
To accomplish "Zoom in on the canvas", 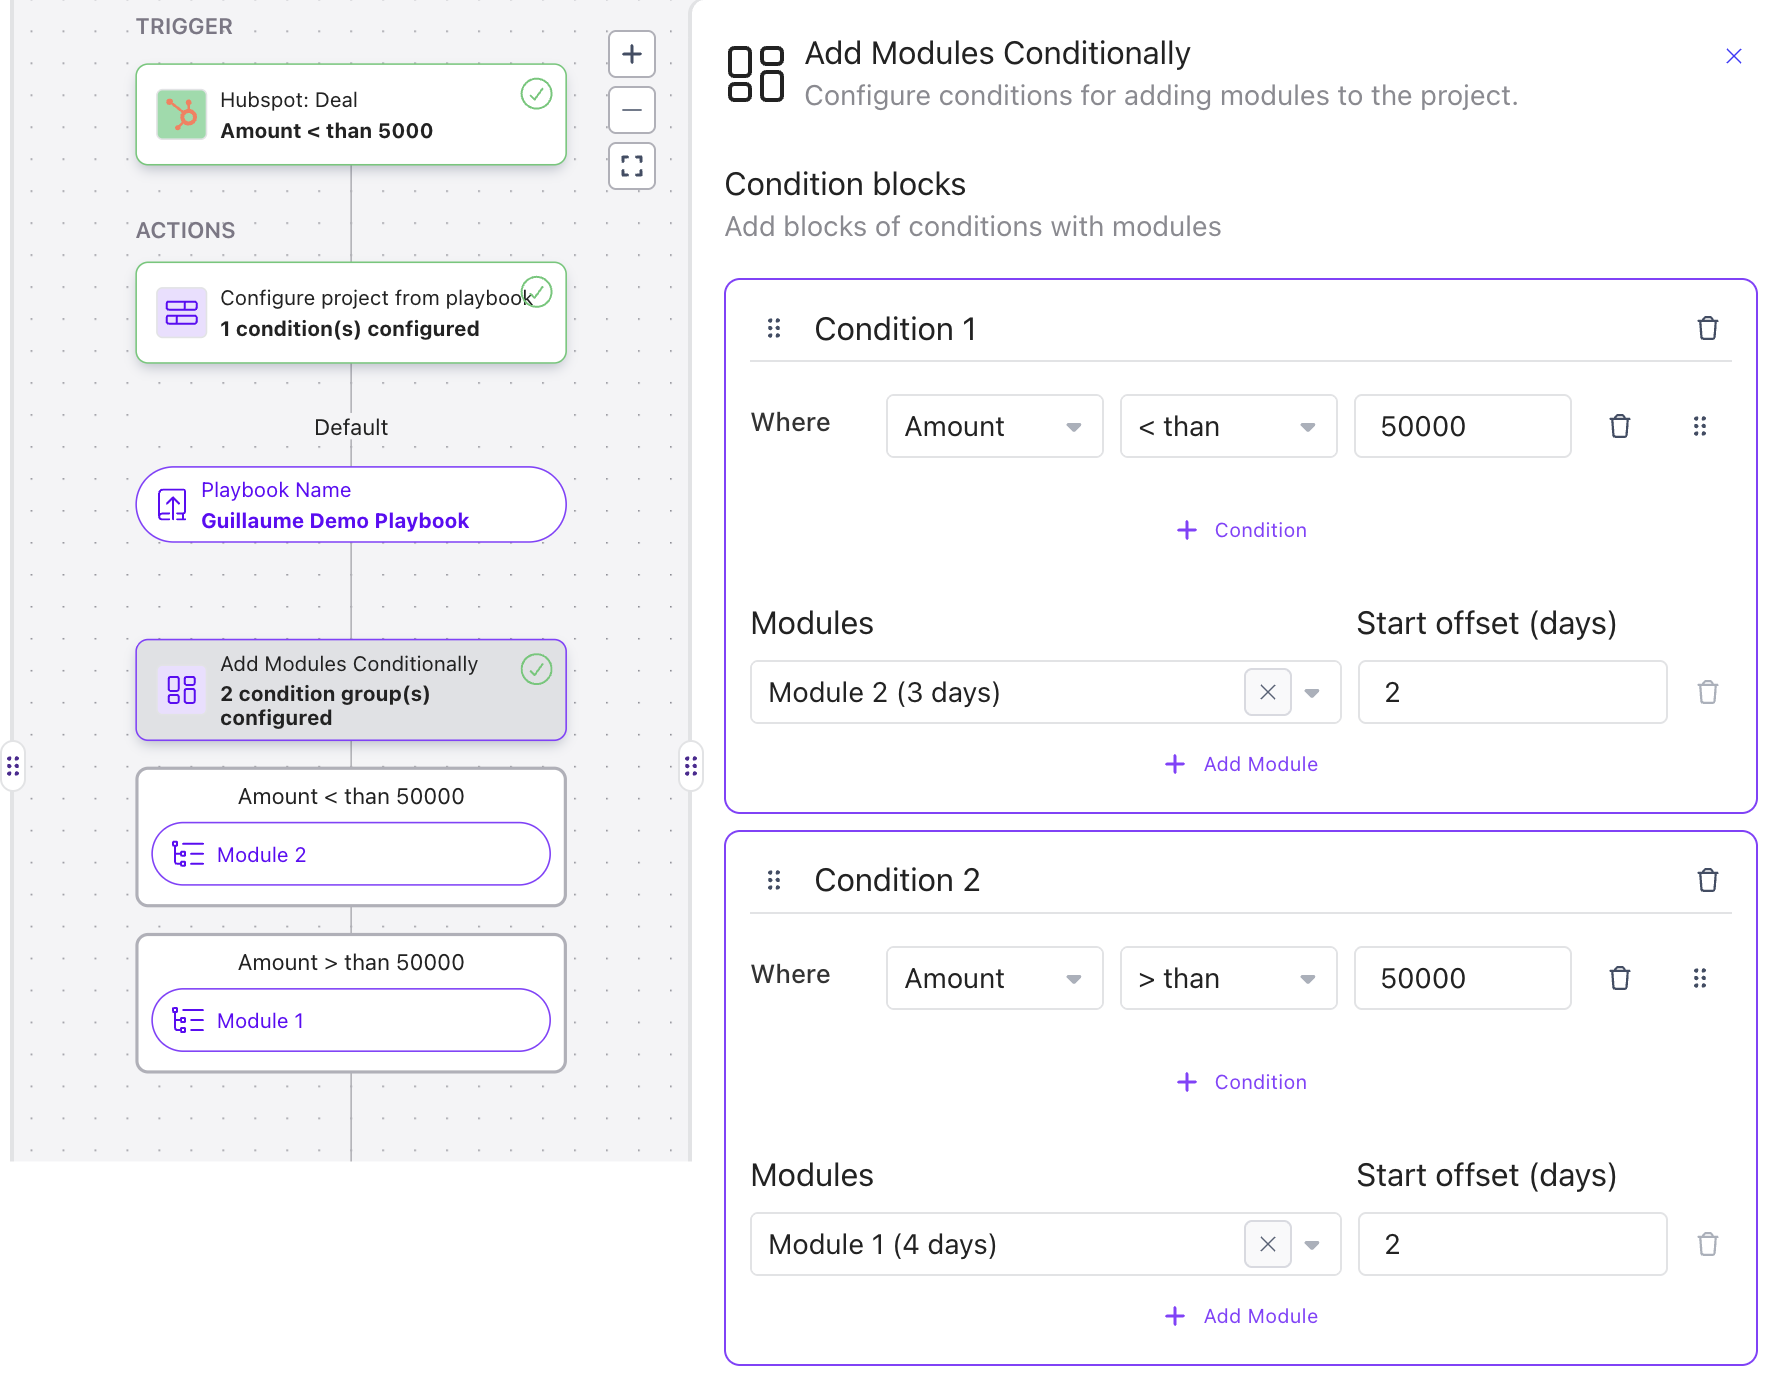I will coord(631,54).
